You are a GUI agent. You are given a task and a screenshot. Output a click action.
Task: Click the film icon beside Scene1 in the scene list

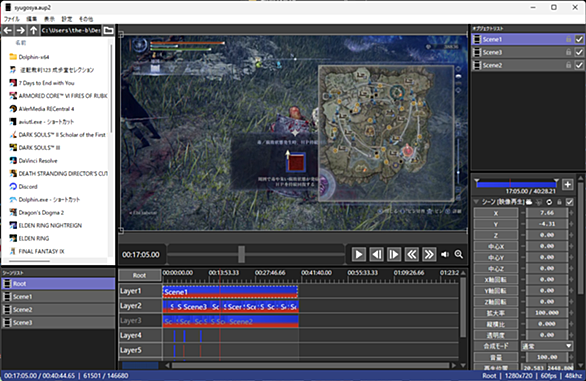7,296
